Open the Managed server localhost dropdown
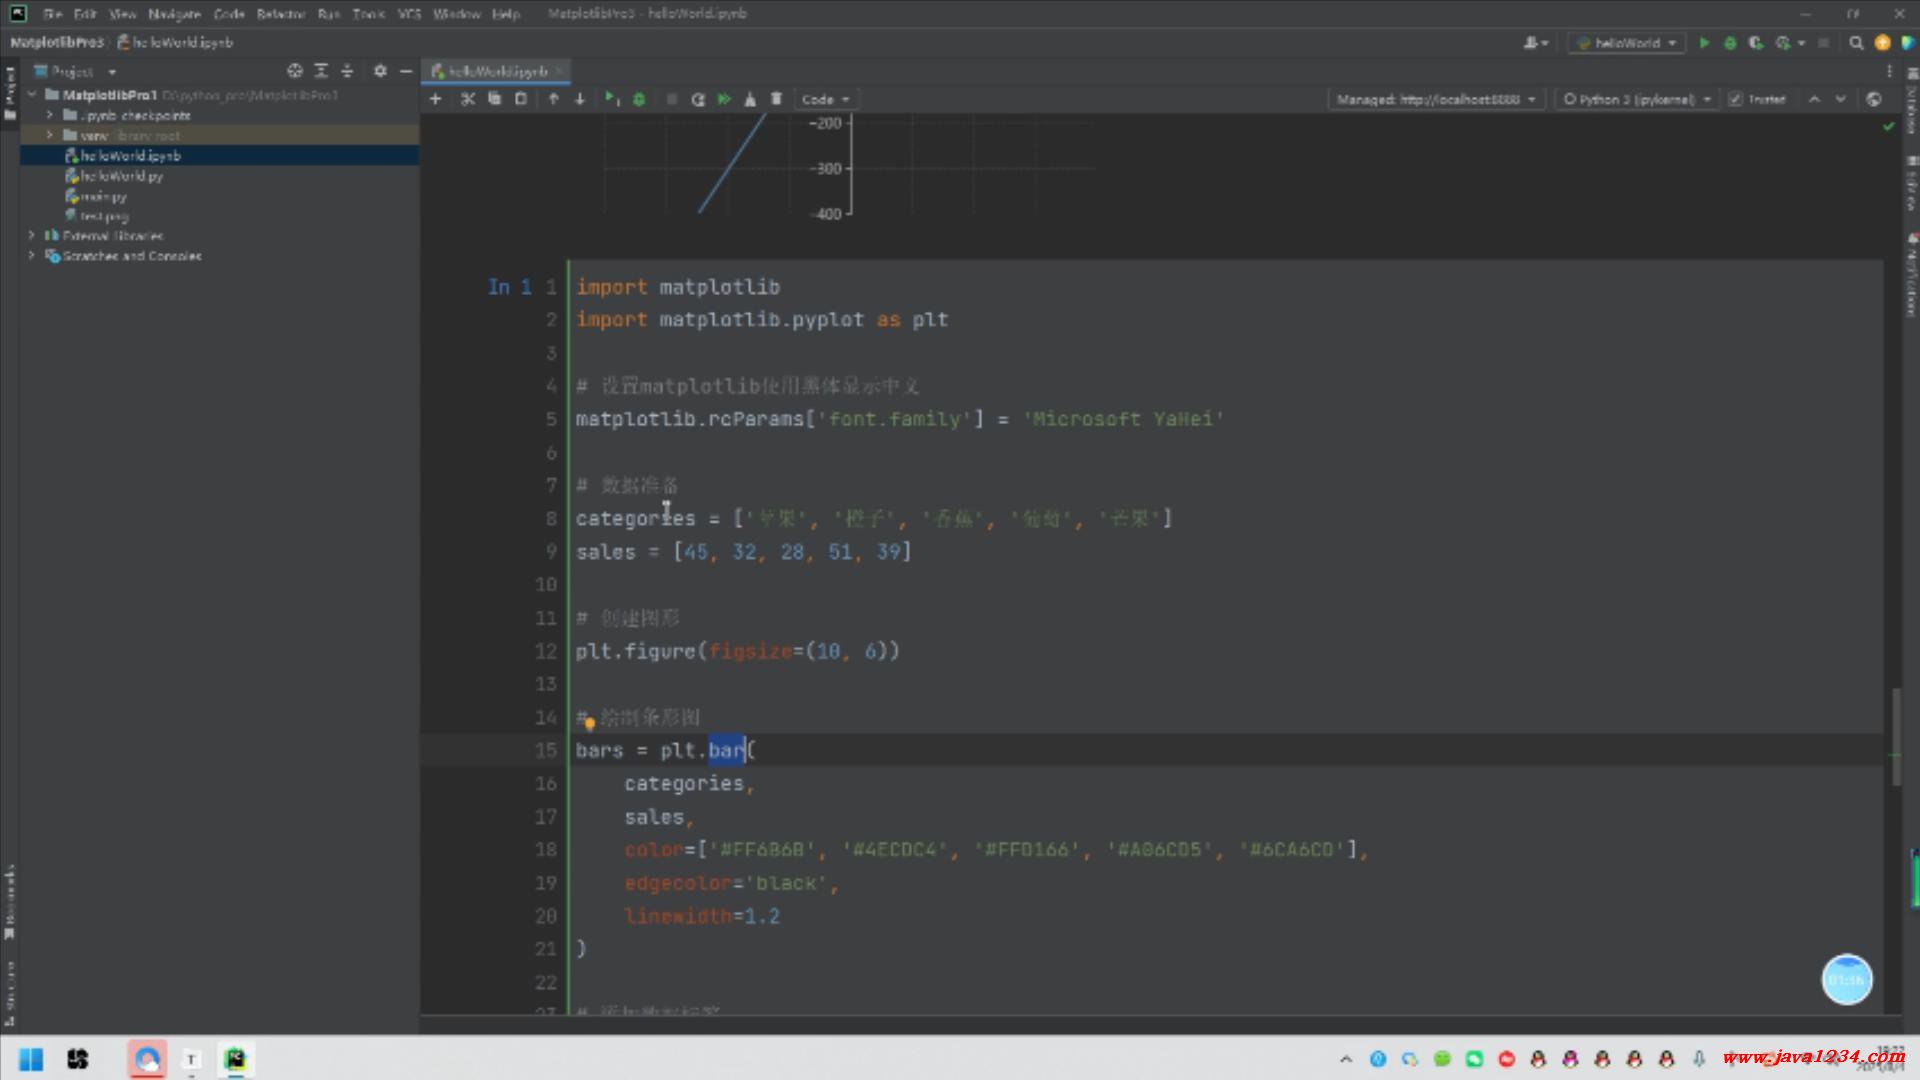This screenshot has height=1080, width=1920. 1436,99
